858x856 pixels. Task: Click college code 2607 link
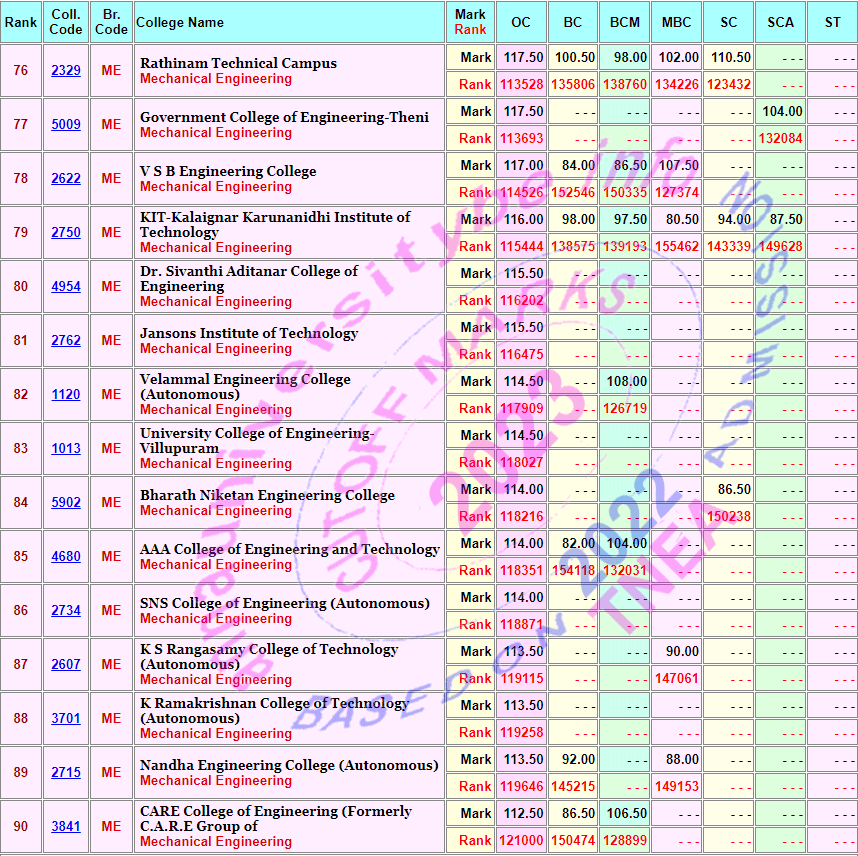(x=66, y=665)
